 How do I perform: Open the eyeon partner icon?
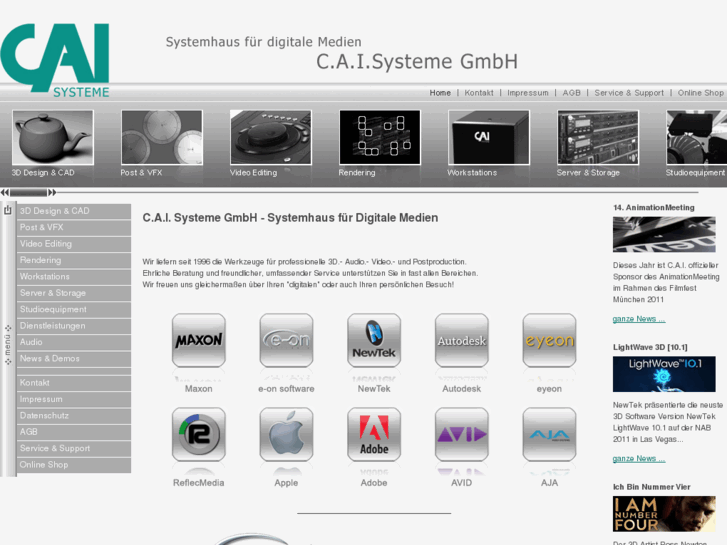click(549, 340)
